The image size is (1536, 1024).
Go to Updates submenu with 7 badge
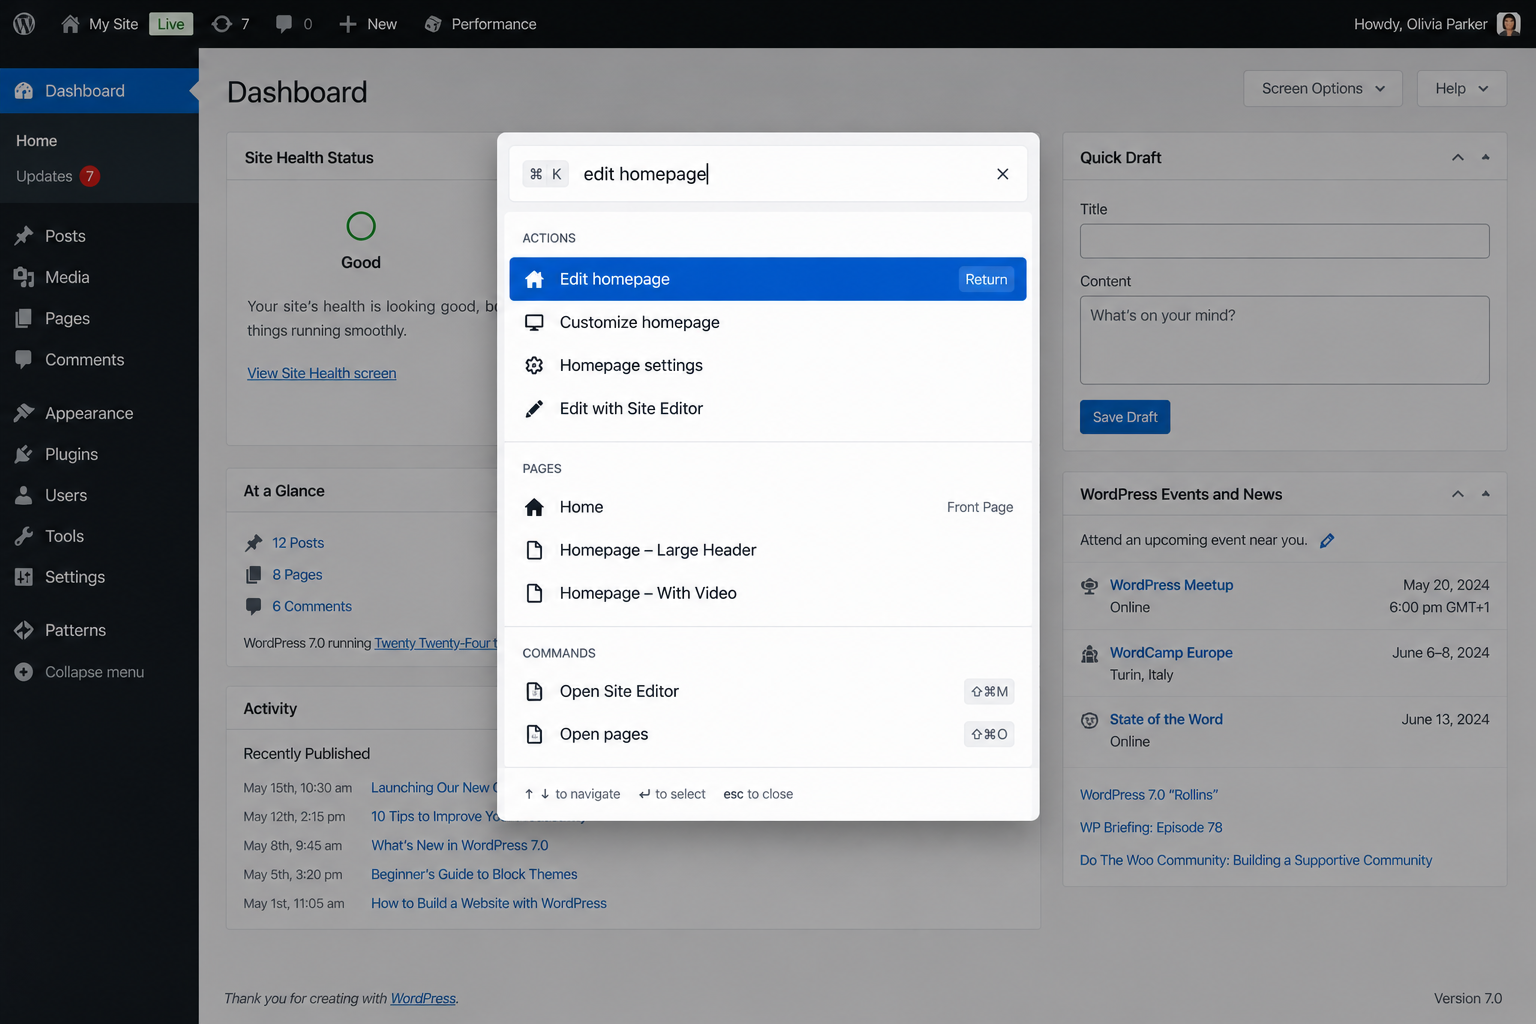click(x=57, y=176)
